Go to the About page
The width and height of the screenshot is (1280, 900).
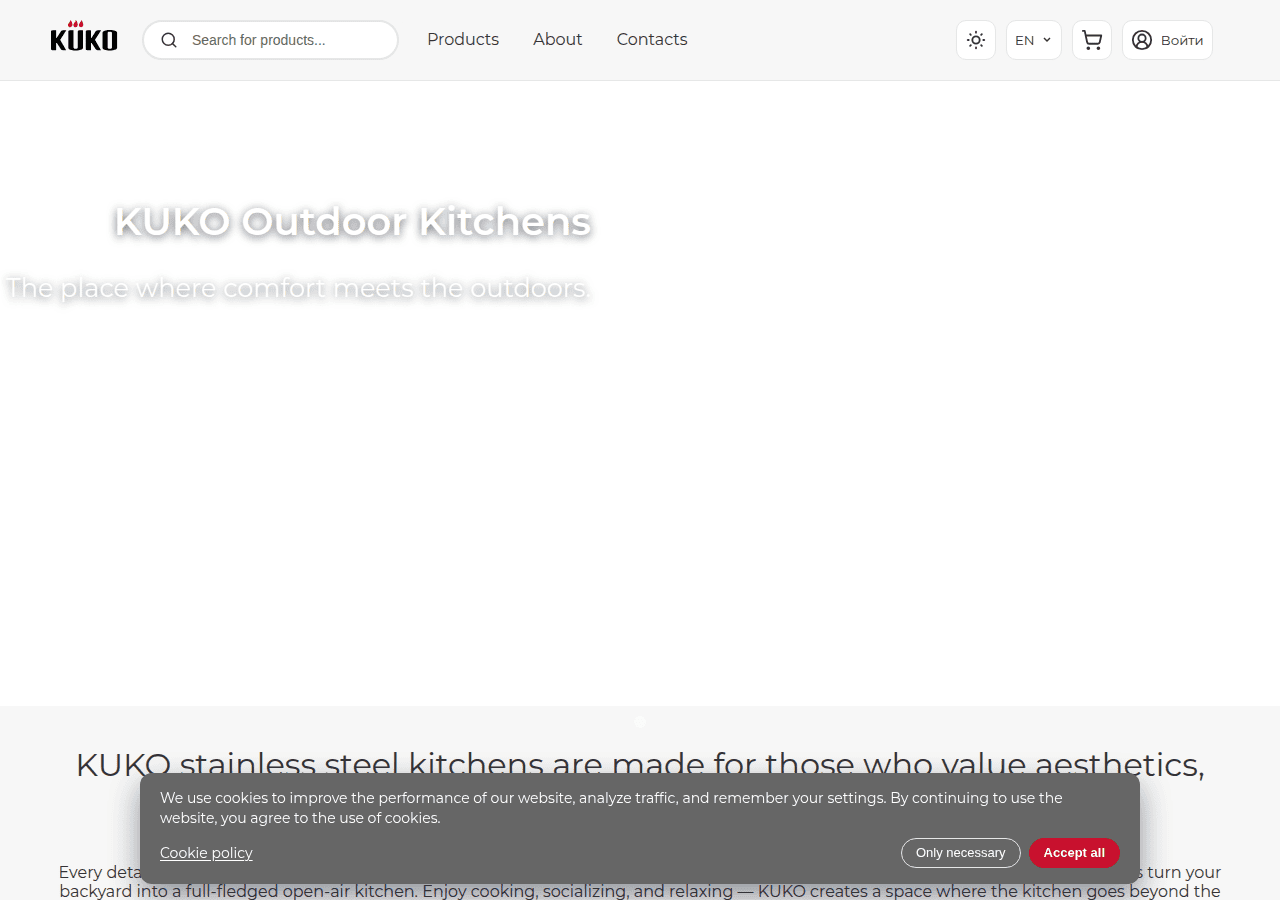(557, 40)
